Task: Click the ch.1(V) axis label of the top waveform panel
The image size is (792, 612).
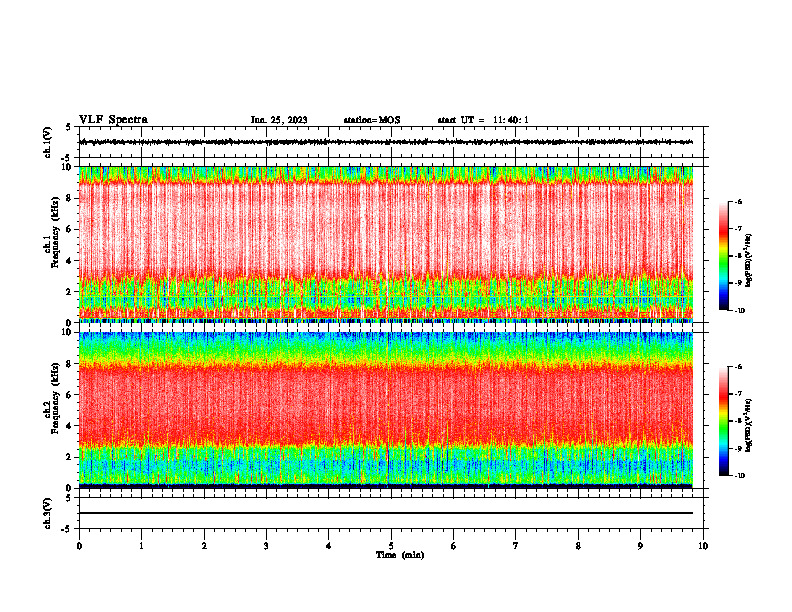Action: click(x=48, y=142)
